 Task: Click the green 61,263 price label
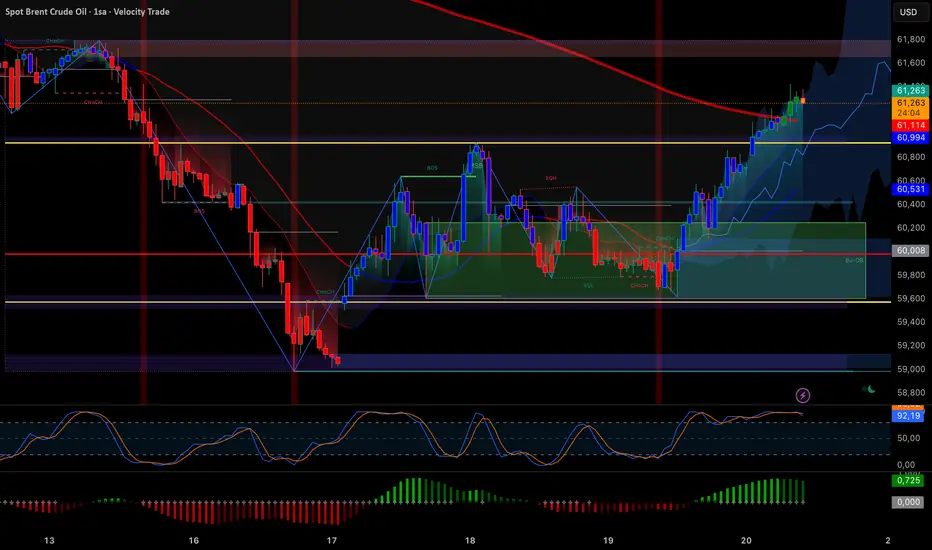[x=910, y=90]
